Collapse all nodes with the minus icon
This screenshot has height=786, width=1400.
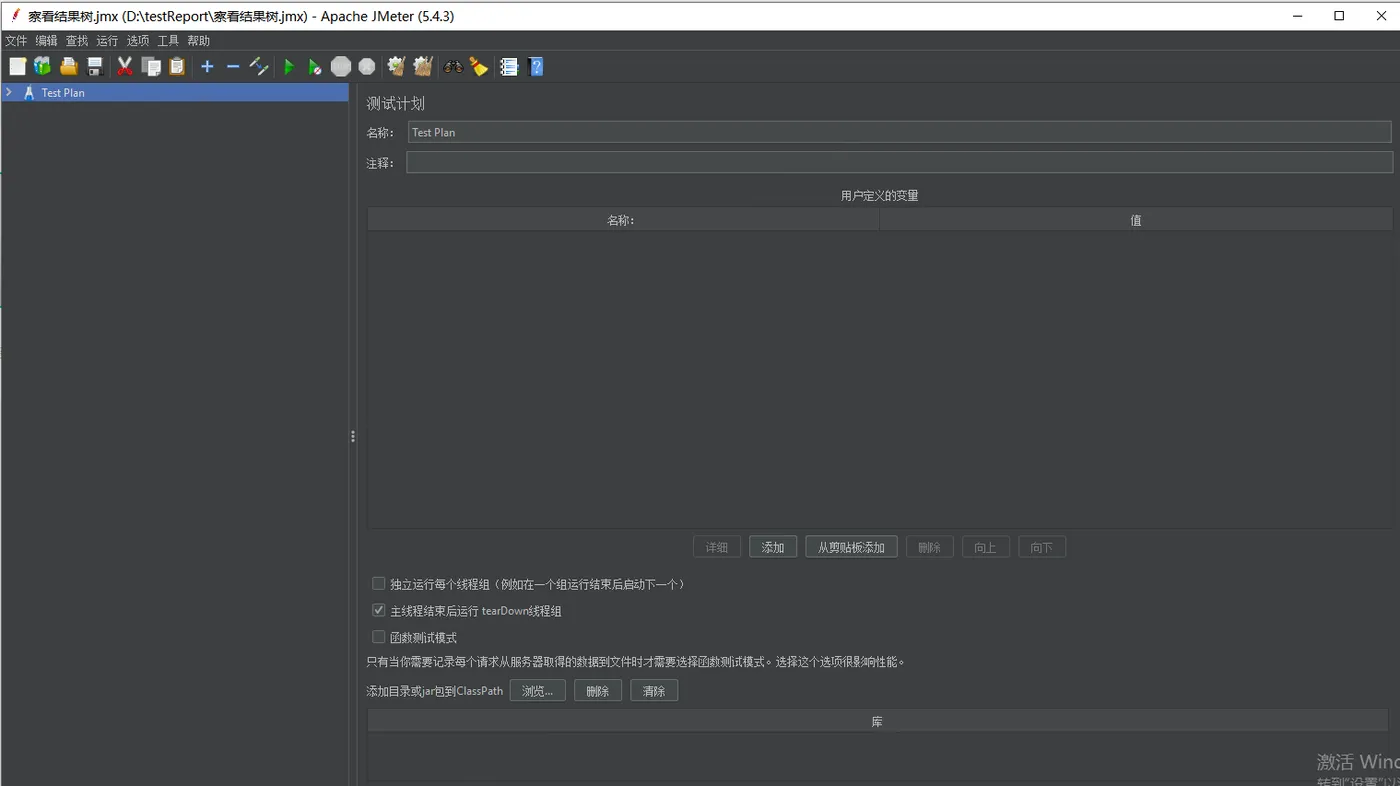pyautogui.click(x=233, y=67)
